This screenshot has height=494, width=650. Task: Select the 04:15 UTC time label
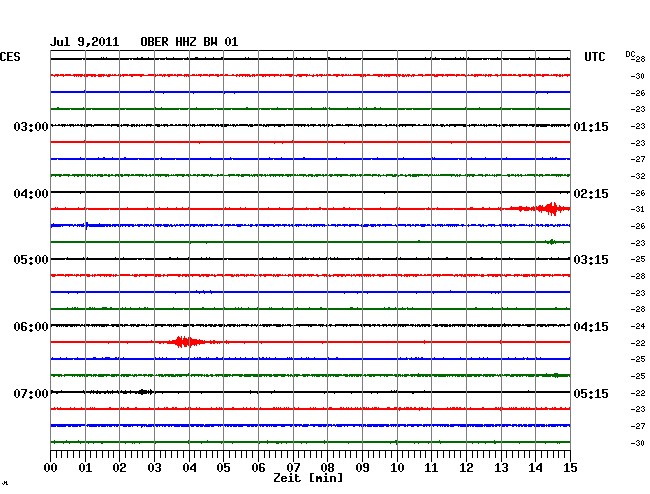pyautogui.click(x=591, y=327)
